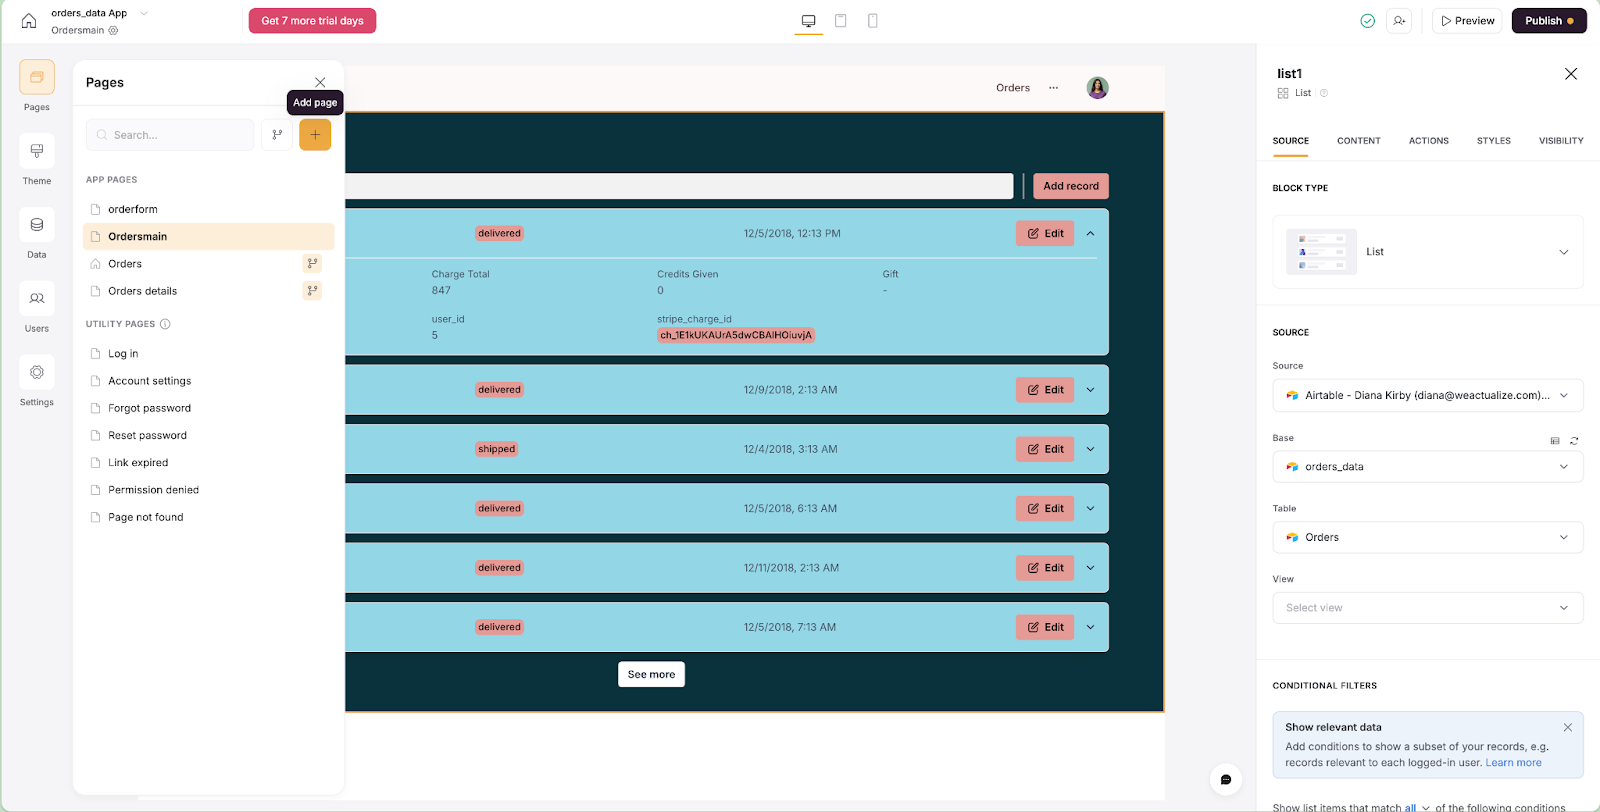Screen dimensions: 1600x812
Task: Close the Pages panel
Action: 320,82
